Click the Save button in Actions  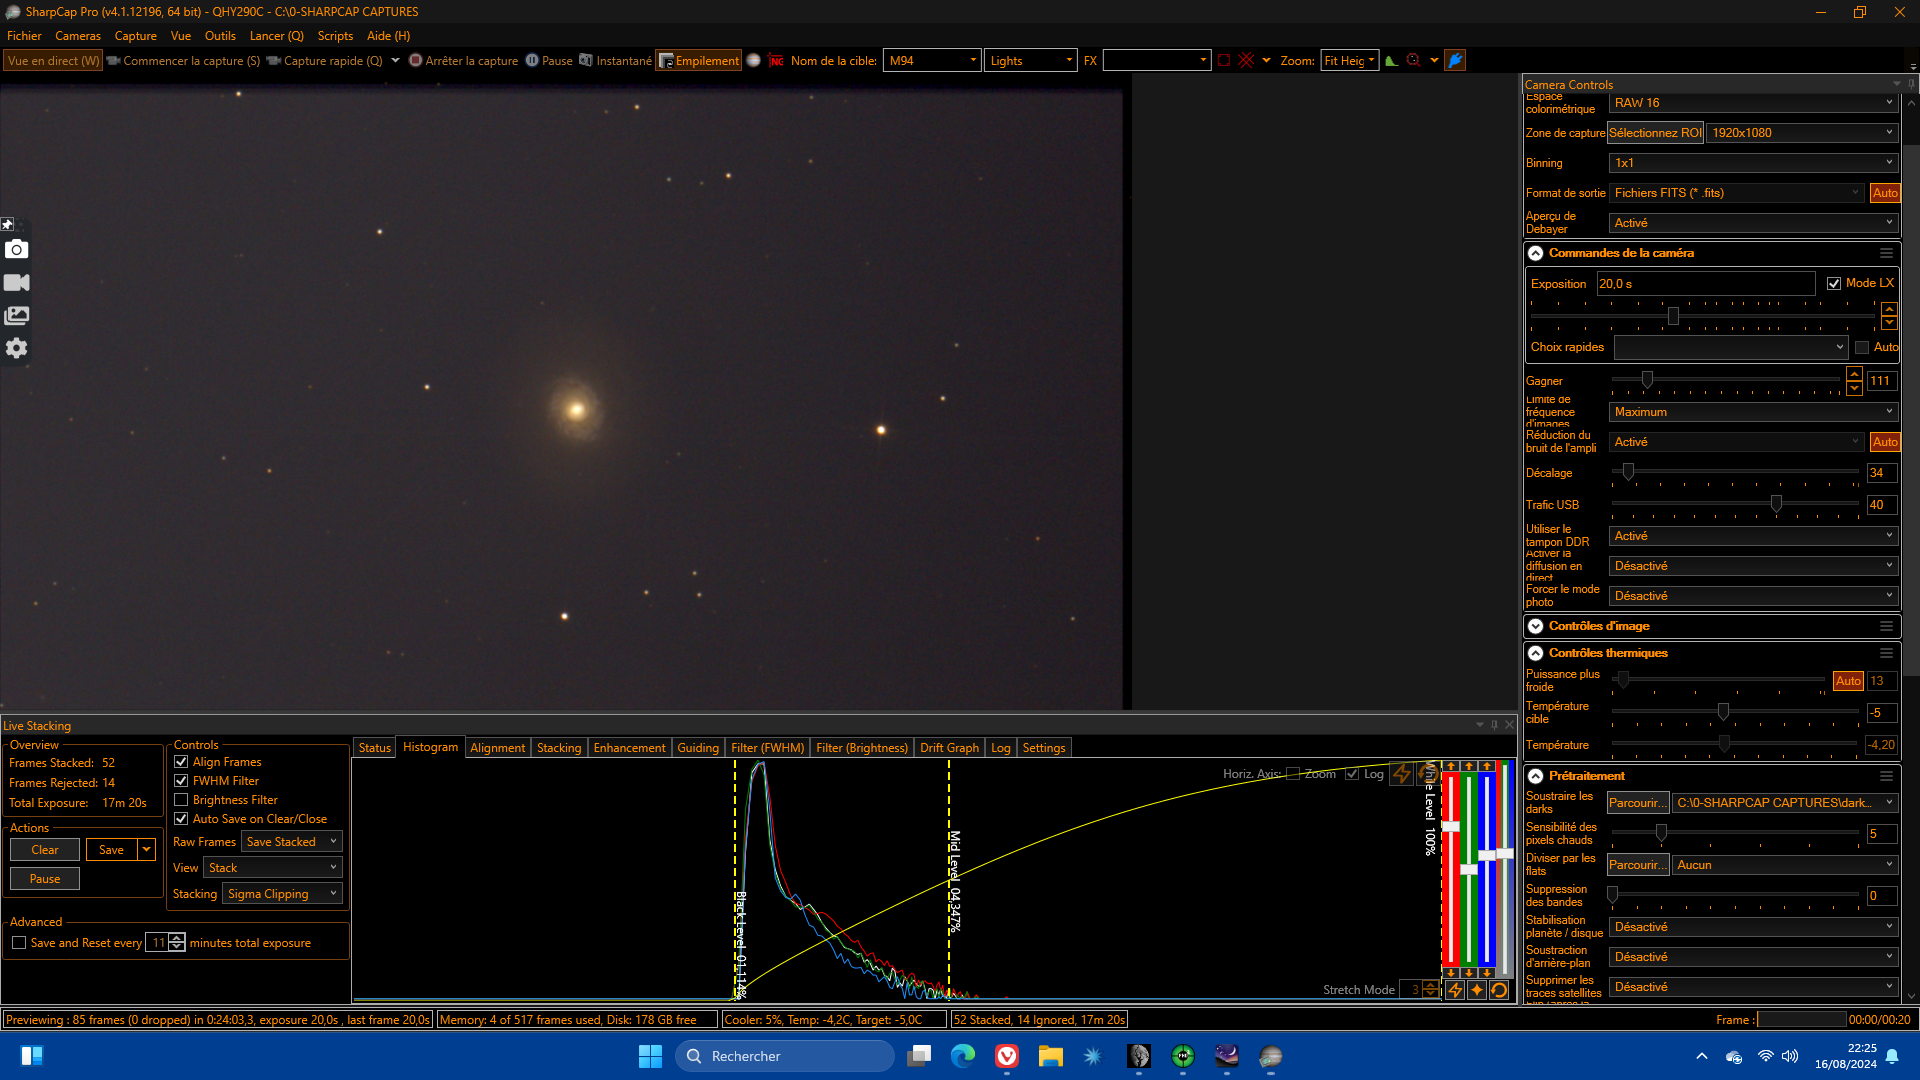[x=112, y=850]
